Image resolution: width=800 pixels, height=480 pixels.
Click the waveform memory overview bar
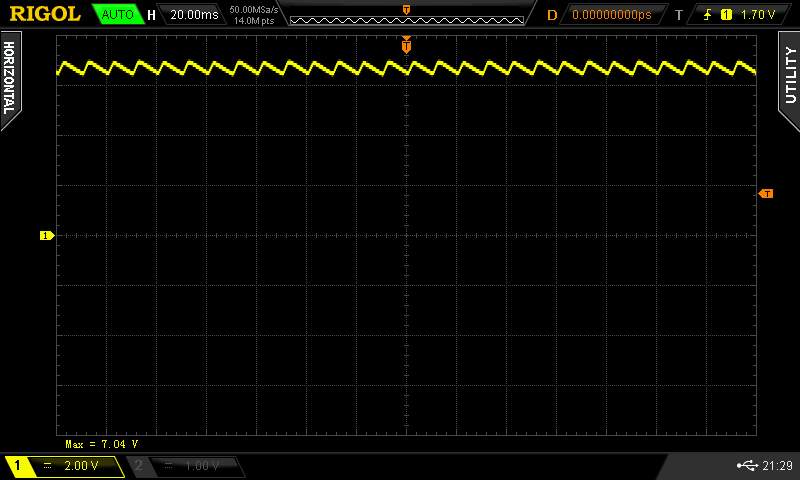click(x=406, y=16)
